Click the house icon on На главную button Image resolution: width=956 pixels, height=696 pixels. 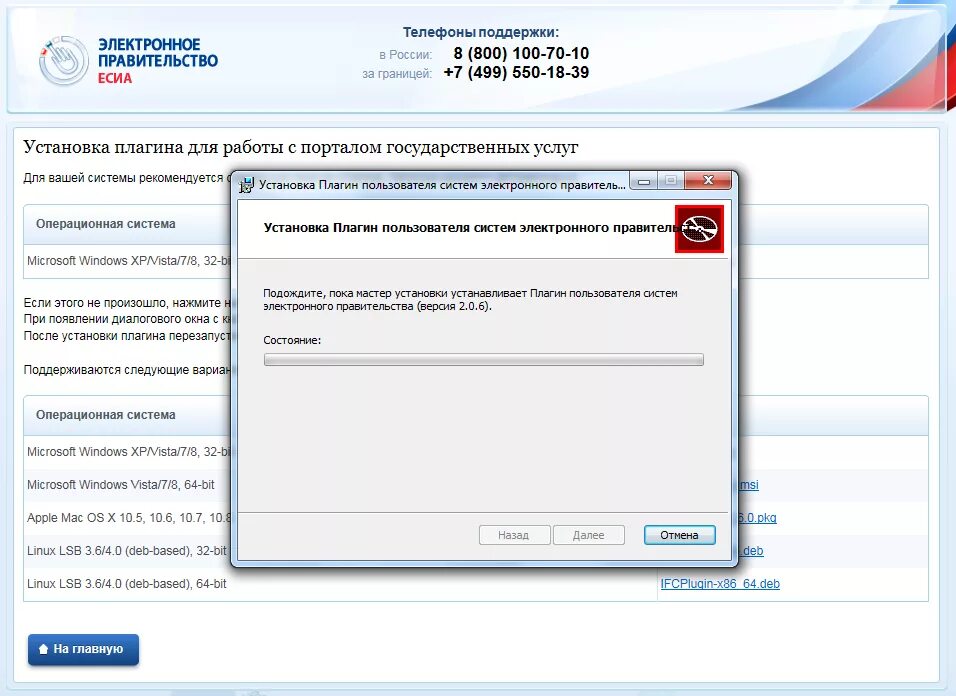(43, 649)
